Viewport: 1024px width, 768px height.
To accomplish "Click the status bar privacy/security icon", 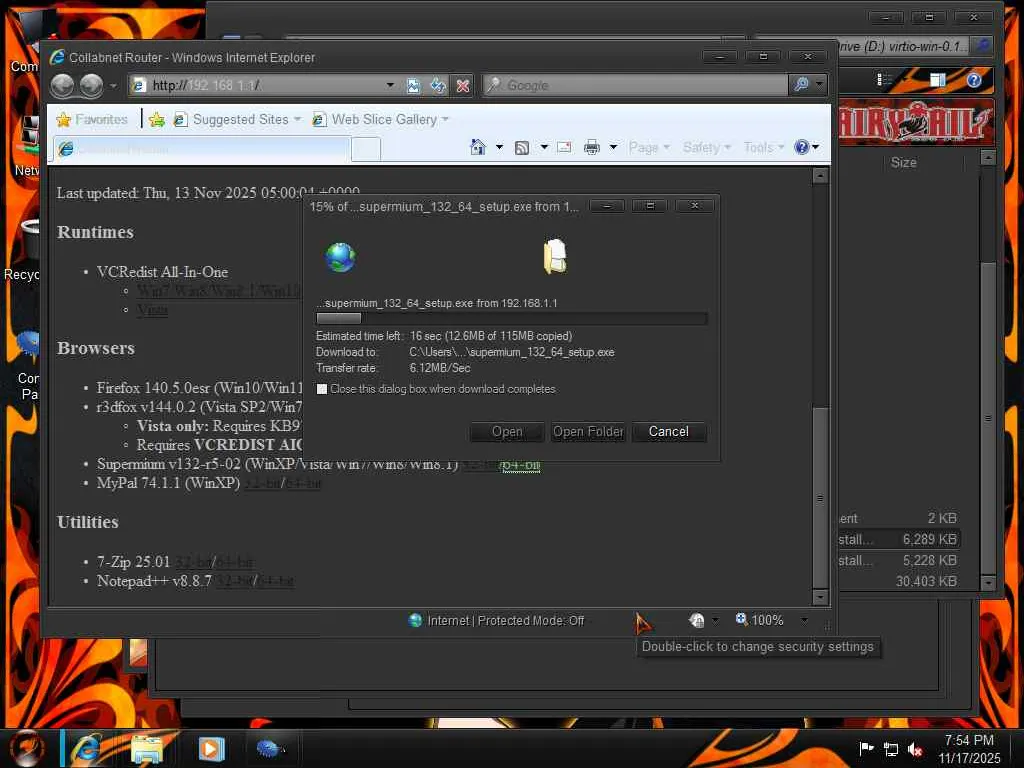I will (697, 620).
